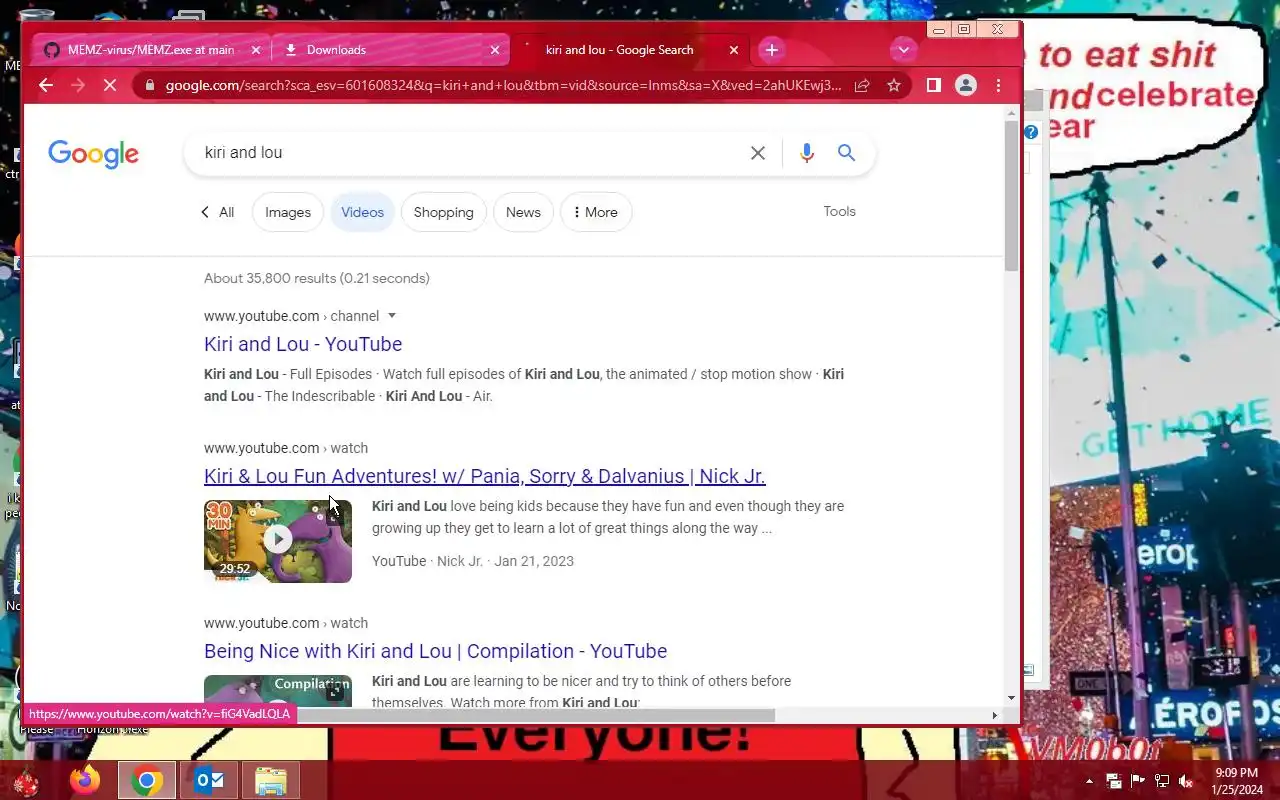The width and height of the screenshot is (1280, 800).
Task: Submit search with the magnifier icon
Action: [847, 153]
